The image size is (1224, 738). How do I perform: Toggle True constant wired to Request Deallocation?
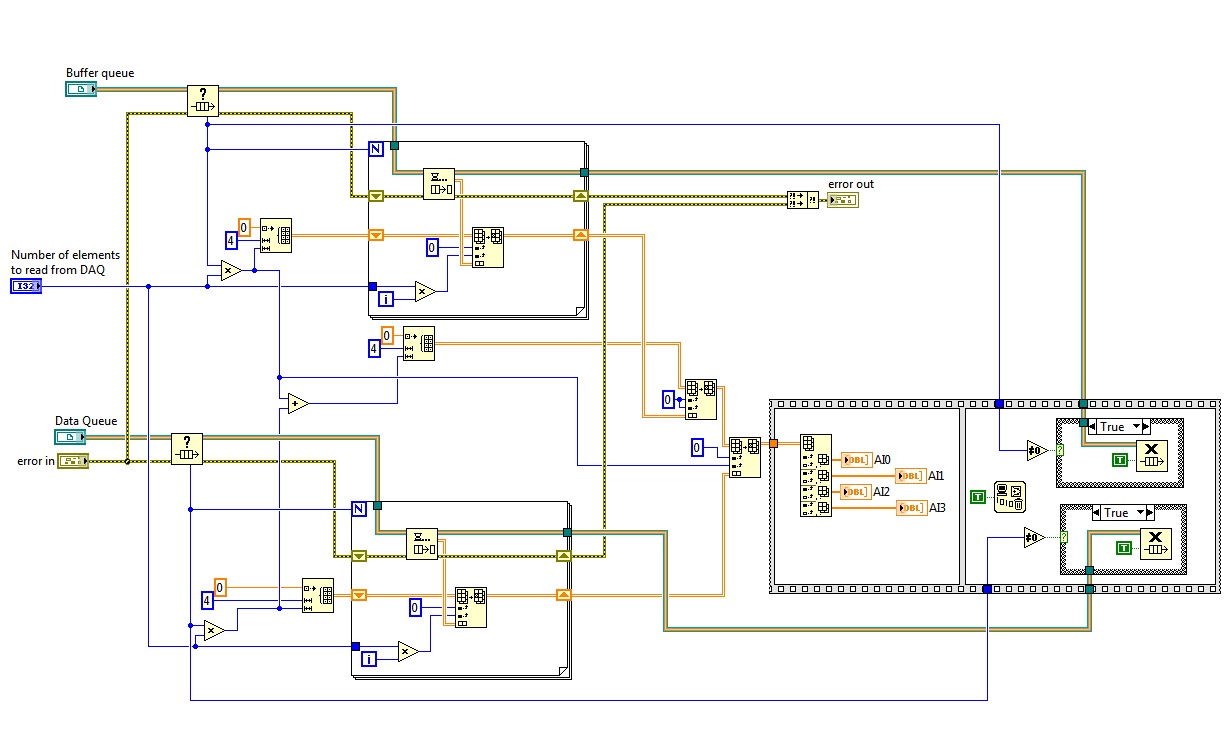(978, 496)
